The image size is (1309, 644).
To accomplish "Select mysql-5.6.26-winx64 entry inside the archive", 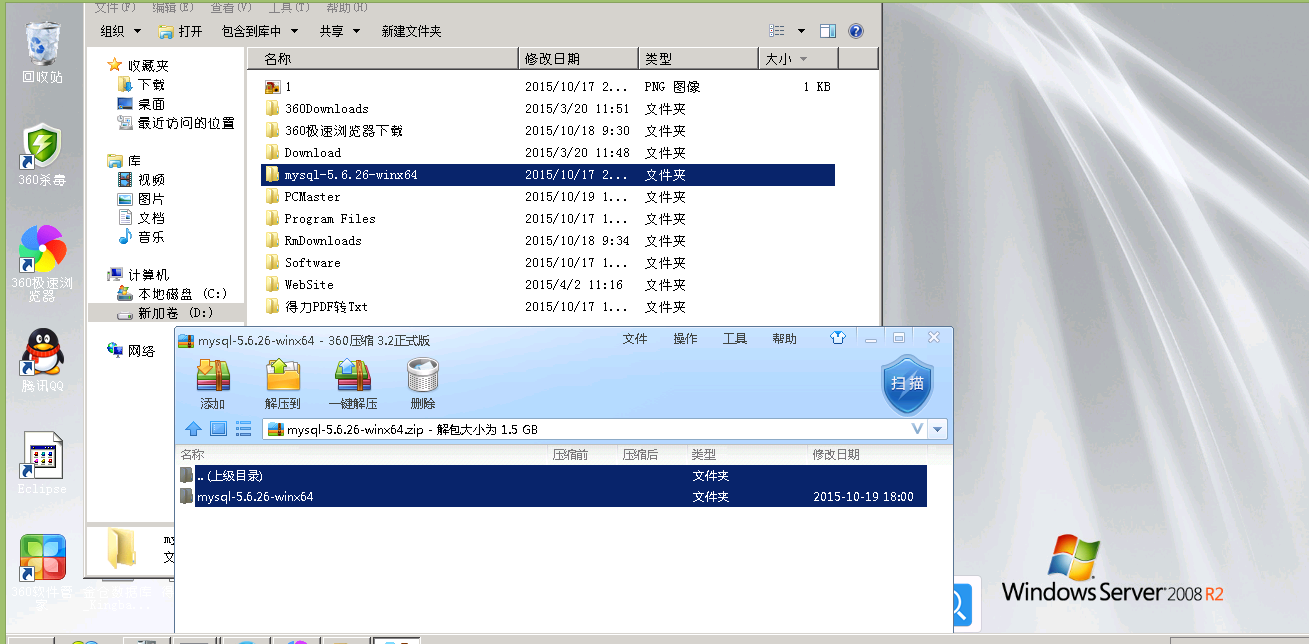I will [x=551, y=497].
